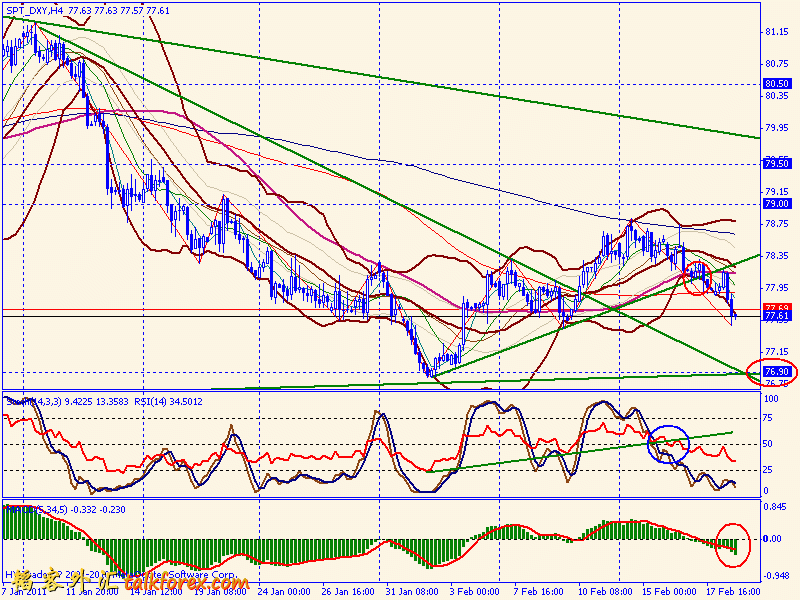Click the 79.95 price axis label
The width and height of the screenshot is (800, 600).
click(777, 128)
